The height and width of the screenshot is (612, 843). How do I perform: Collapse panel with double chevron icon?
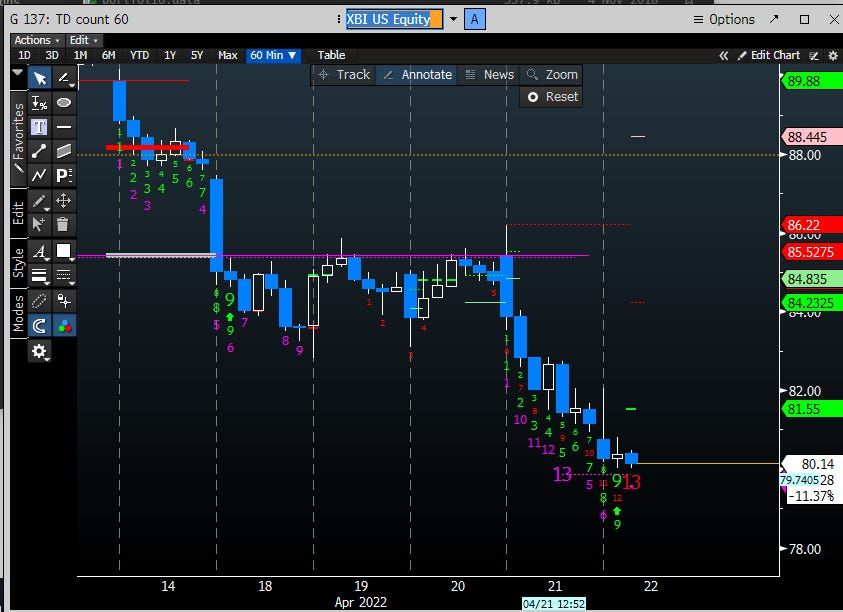[724, 55]
